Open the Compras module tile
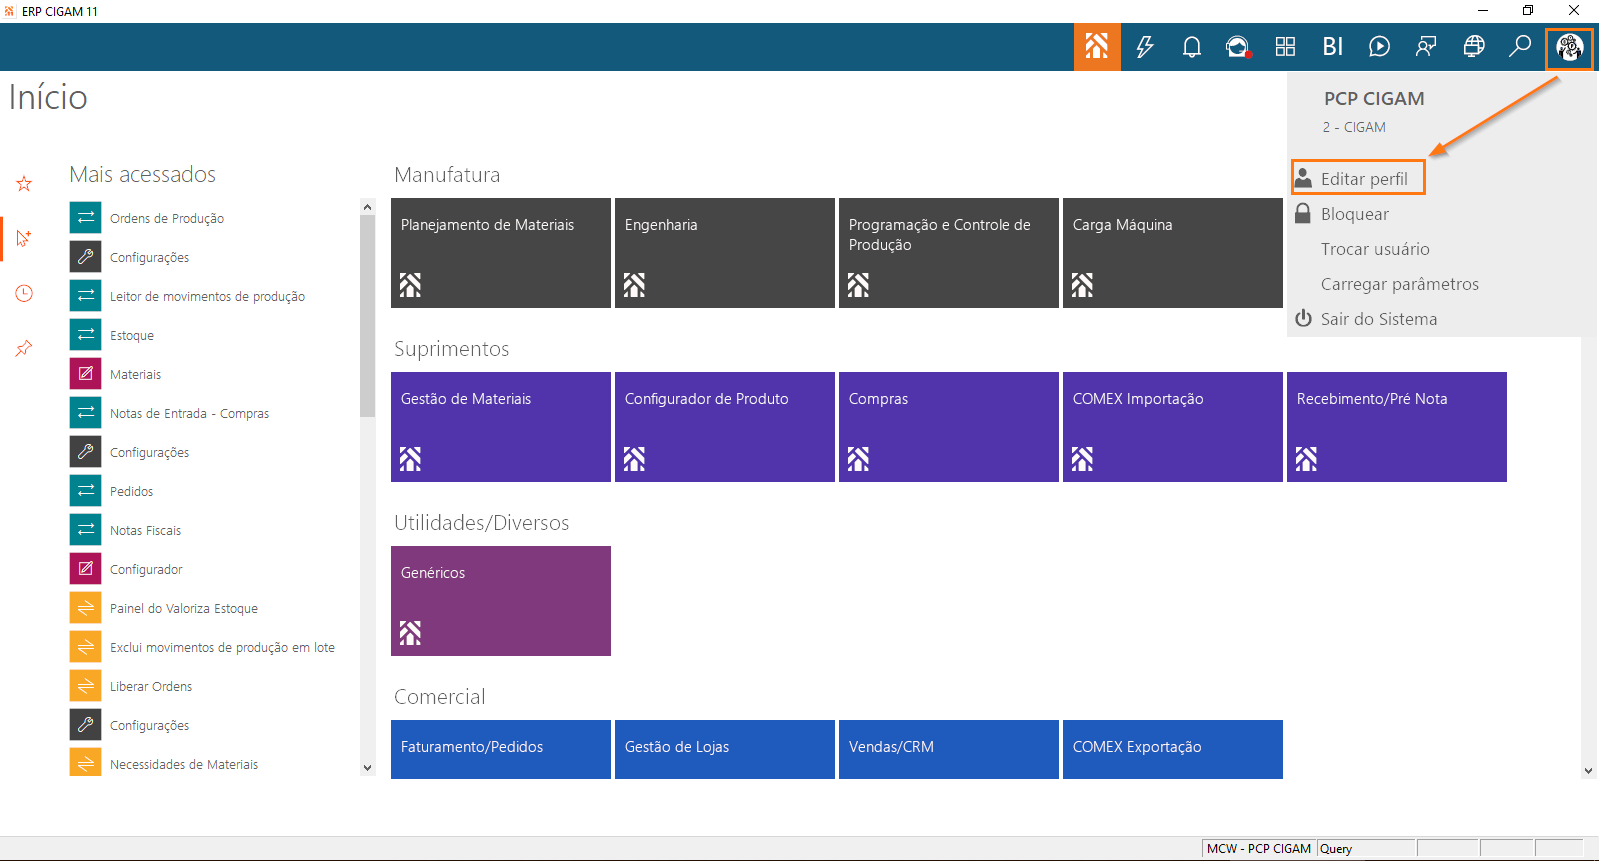The width and height of the screenshot is (1599, 861). click(x=948, y=426)
